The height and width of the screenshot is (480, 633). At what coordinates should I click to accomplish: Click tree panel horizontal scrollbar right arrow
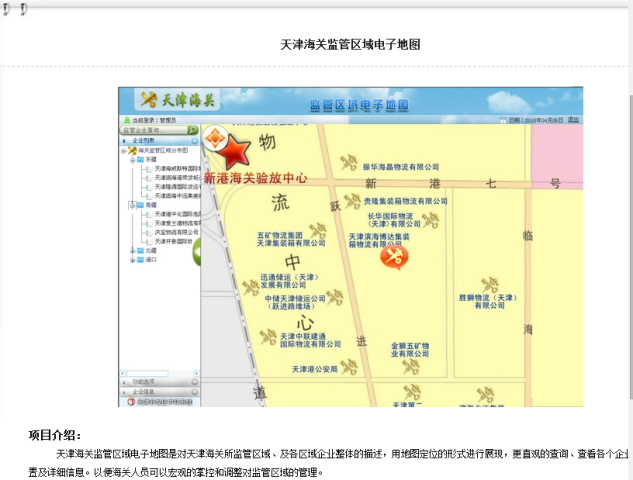click(197, 373)
